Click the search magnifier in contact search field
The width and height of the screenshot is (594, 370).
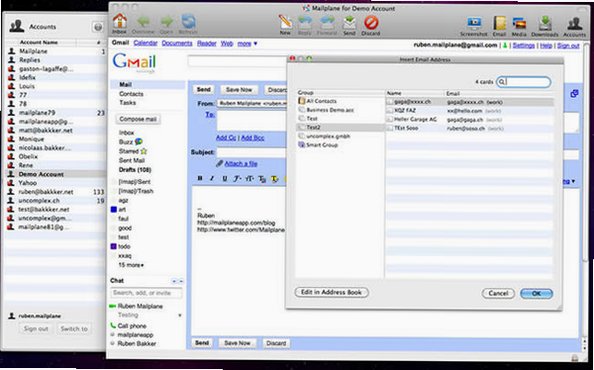coord(502,82)
